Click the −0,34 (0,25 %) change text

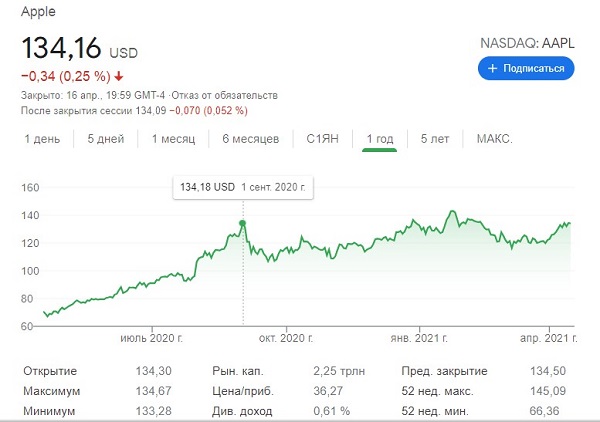pos(66,77)
